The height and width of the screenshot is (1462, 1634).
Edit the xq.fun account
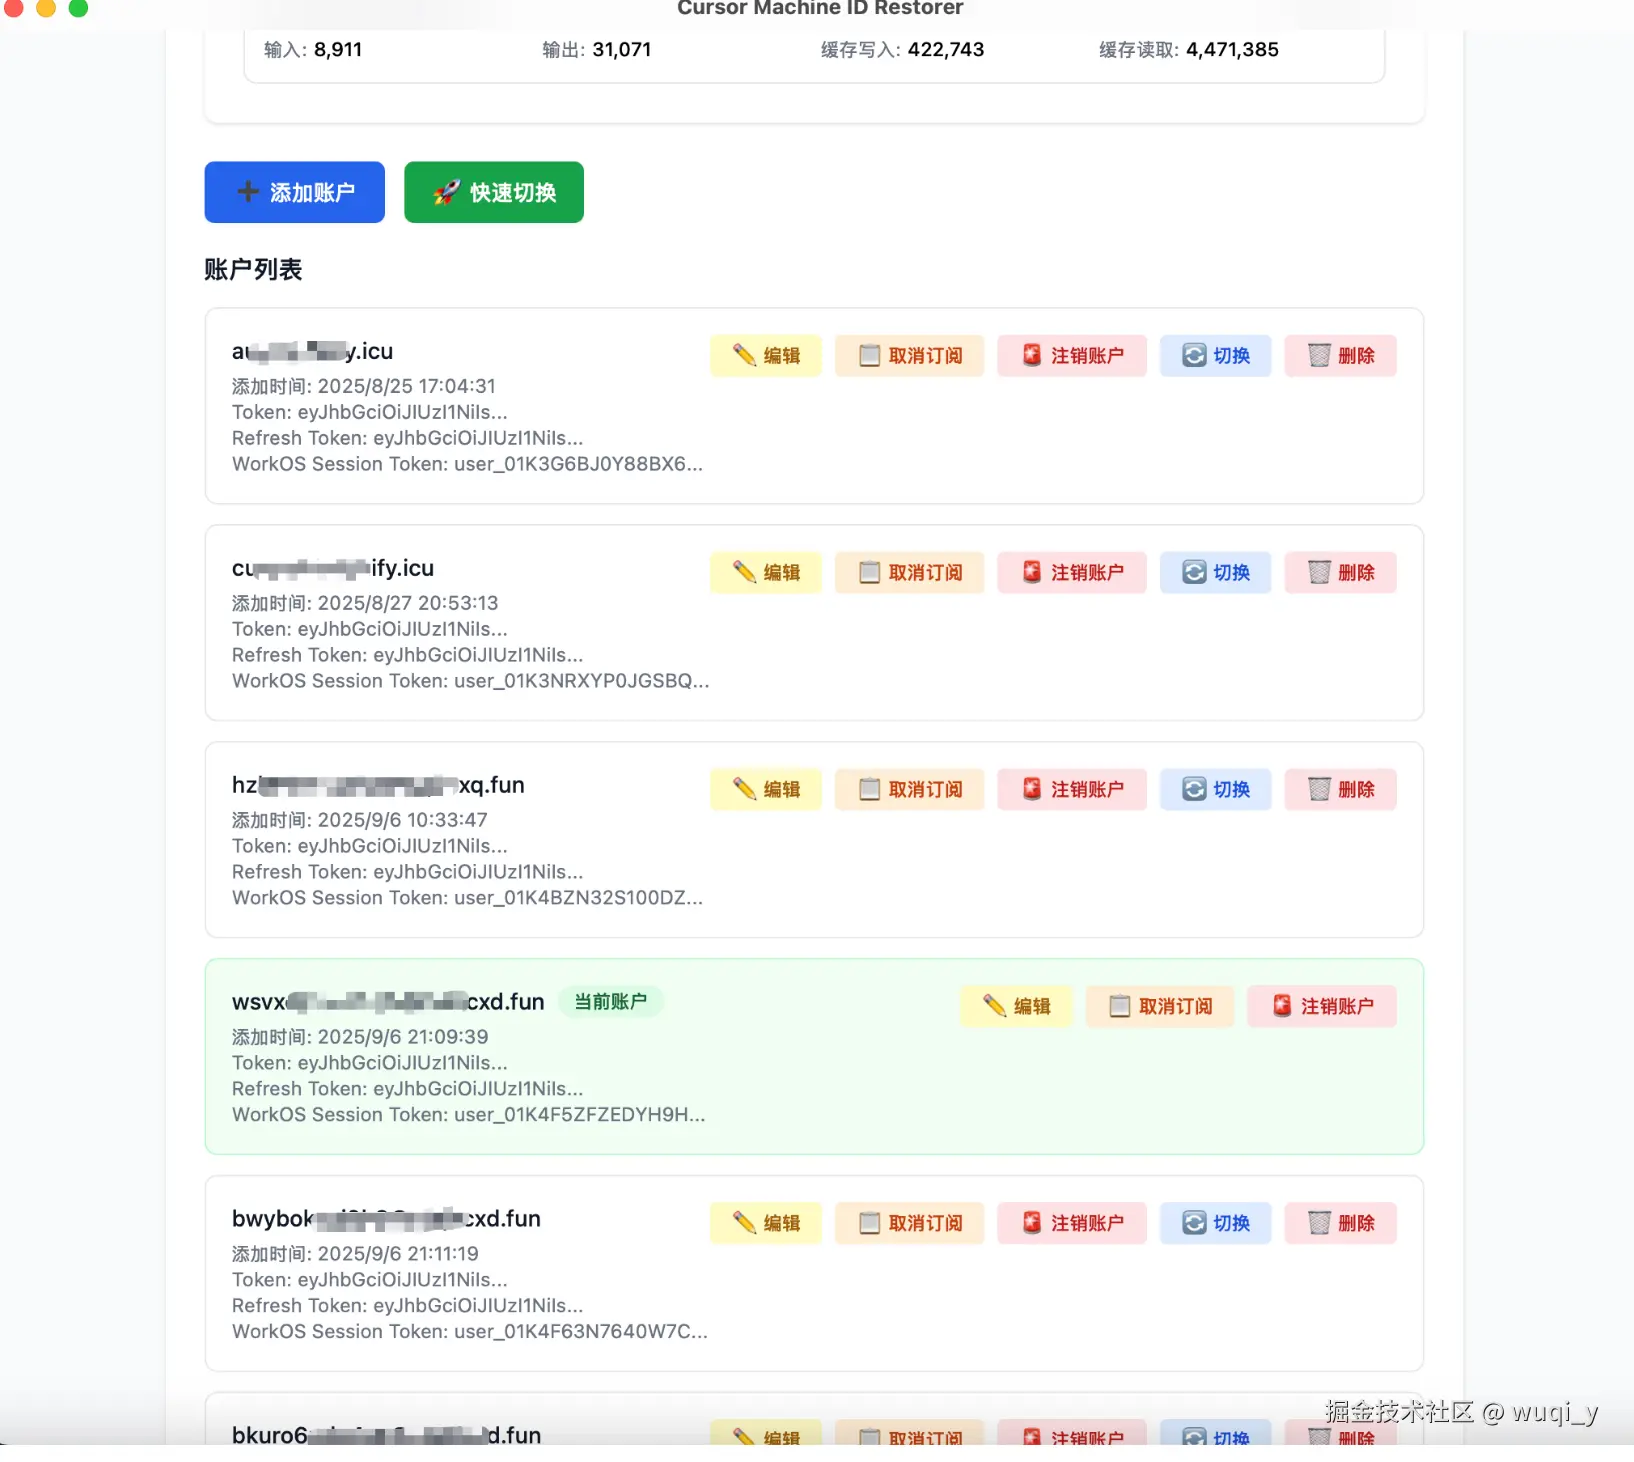(766, 790)
